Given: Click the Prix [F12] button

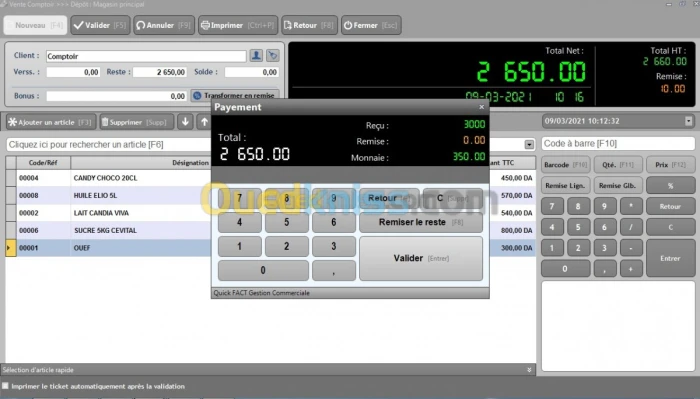Looking at the screenshot, I should point(671,165).
